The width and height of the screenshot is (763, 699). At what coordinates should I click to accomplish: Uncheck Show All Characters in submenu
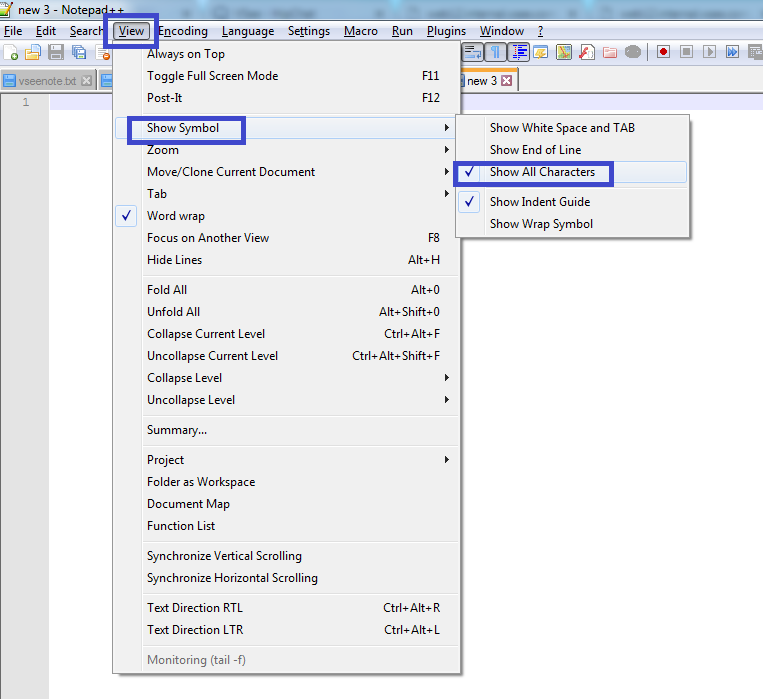[x=572, y=172]
